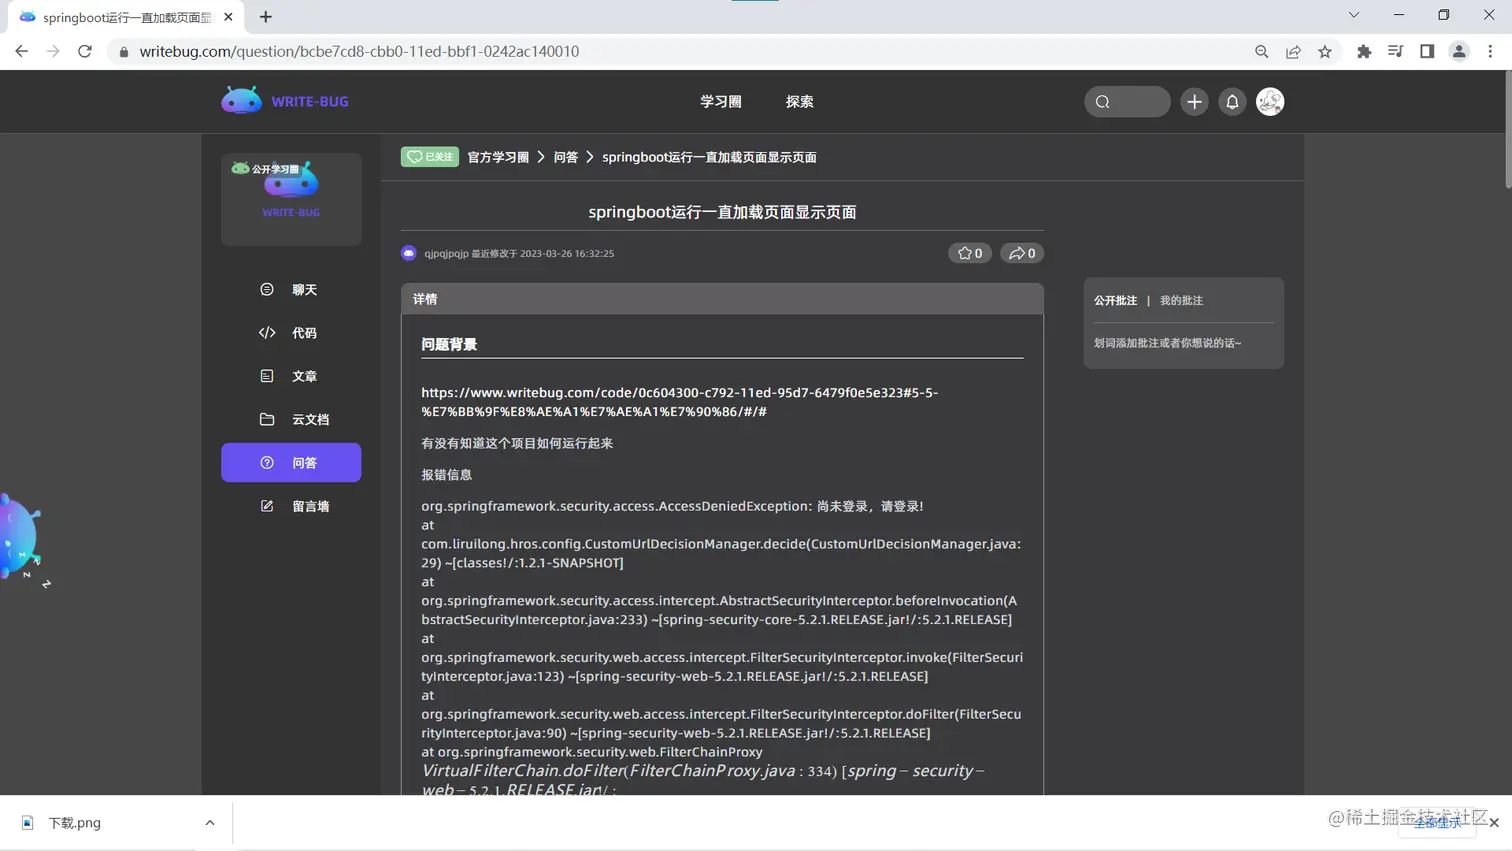Toggle the 已关注 follow status
This screenshot has height=851, width=1512.
(x=429, y=156)
